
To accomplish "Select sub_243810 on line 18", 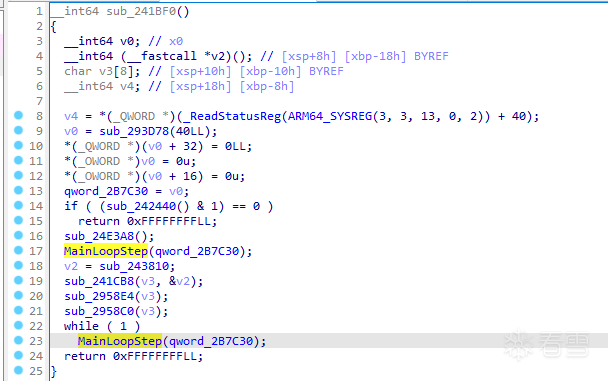I will click(134, 266).
